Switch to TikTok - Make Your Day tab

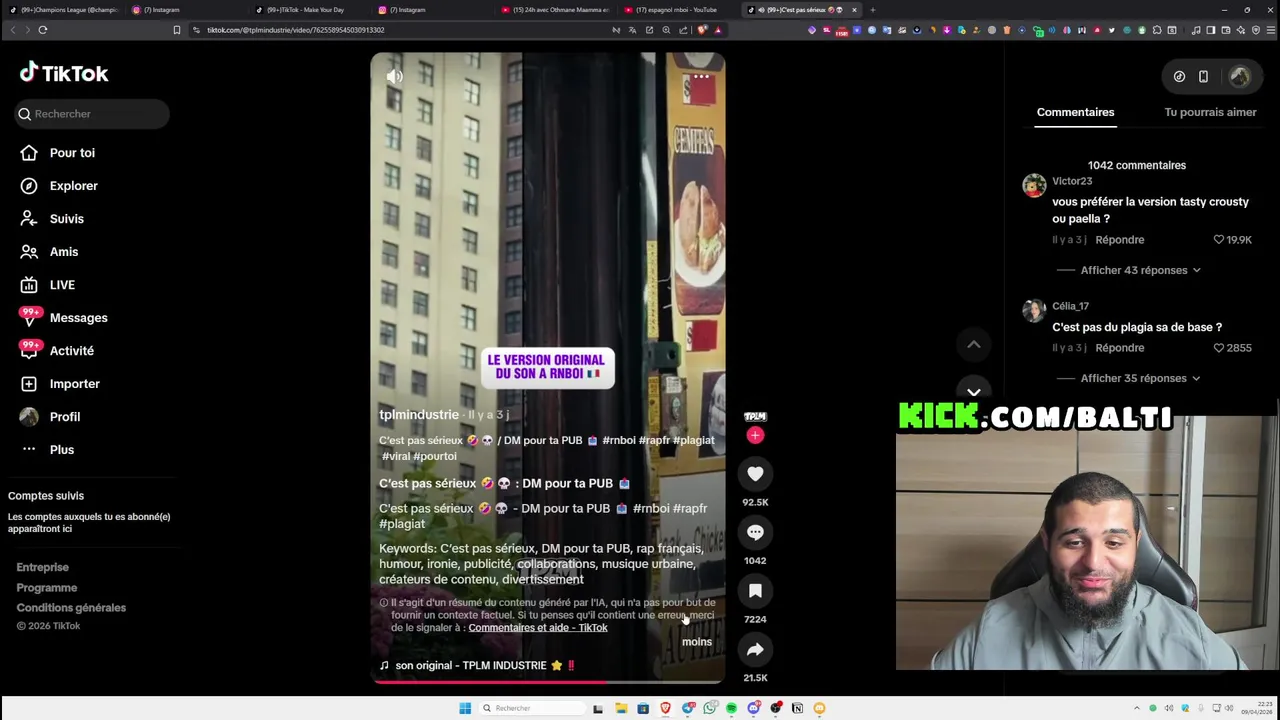coord(308,10)
